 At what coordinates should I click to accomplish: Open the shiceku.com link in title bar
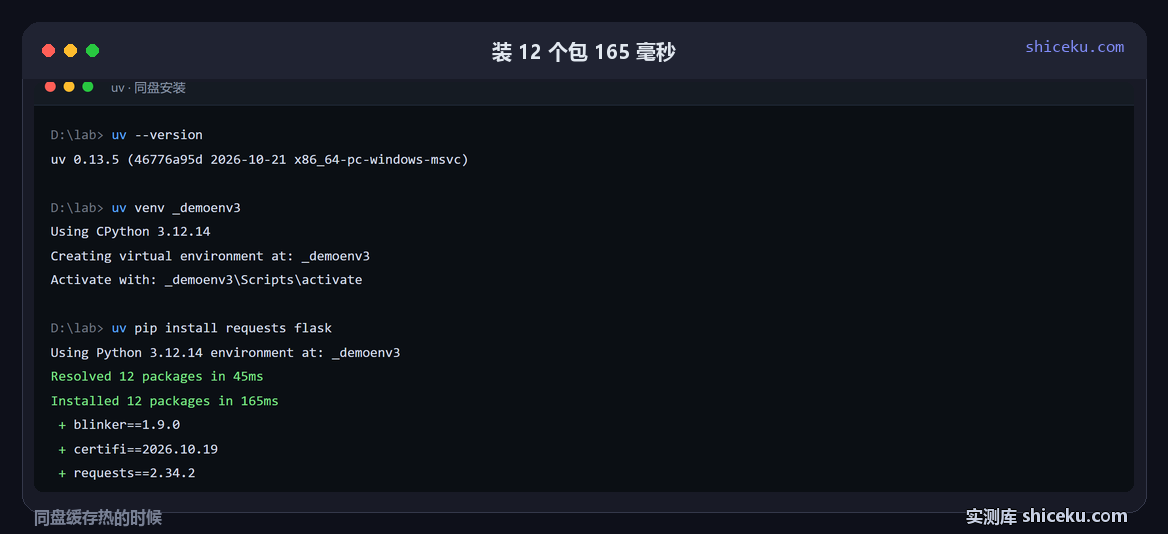1074,47
